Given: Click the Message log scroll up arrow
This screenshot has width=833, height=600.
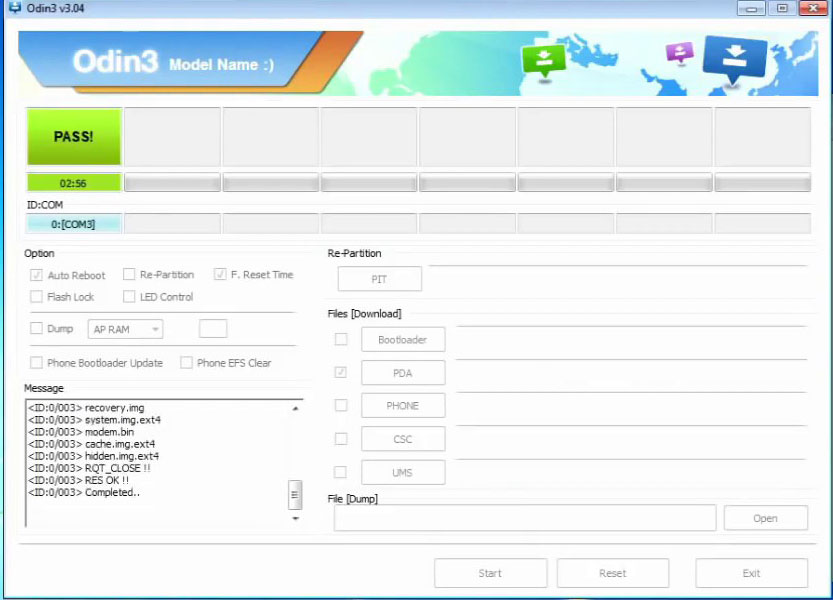Looking at the screenshot, I should [295, 408].
